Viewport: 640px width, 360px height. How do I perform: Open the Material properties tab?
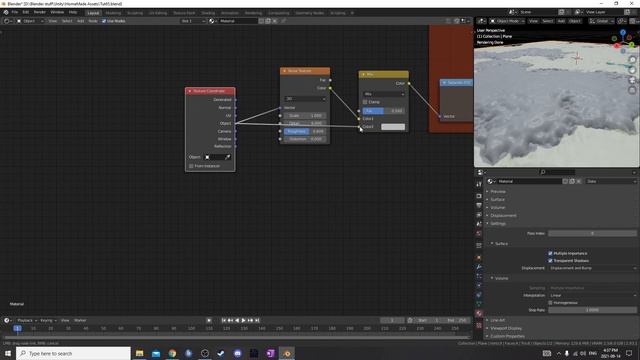pyautogui.click(x=479, y=313)
